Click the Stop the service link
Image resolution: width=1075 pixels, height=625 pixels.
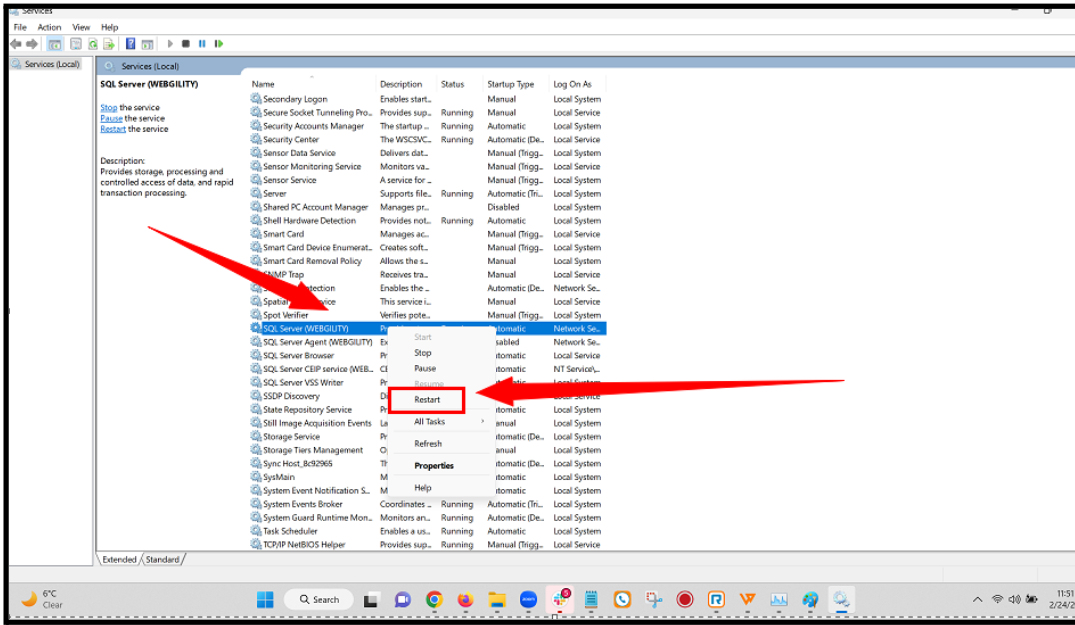tap(108, 108)
